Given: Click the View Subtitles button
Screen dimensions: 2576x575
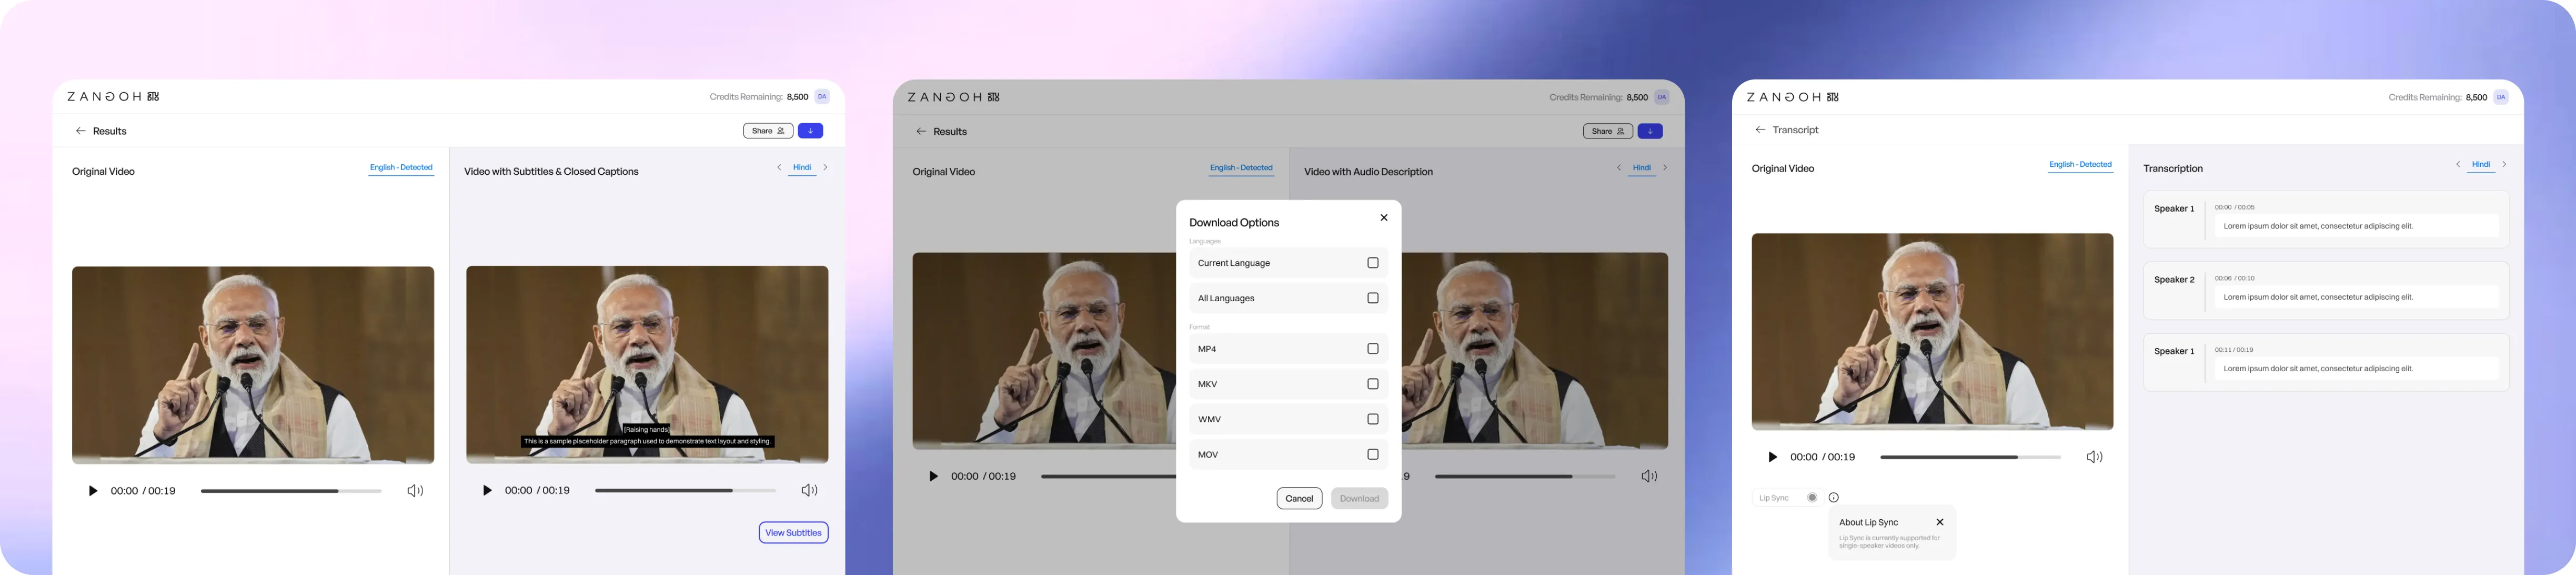Looking at the screenshot, I should (793, 533).
